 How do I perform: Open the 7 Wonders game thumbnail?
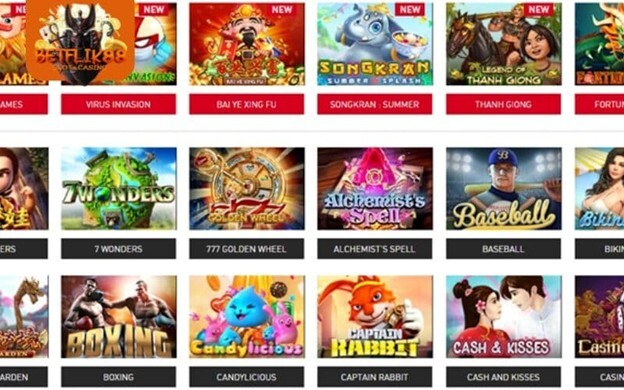point(119,189)
